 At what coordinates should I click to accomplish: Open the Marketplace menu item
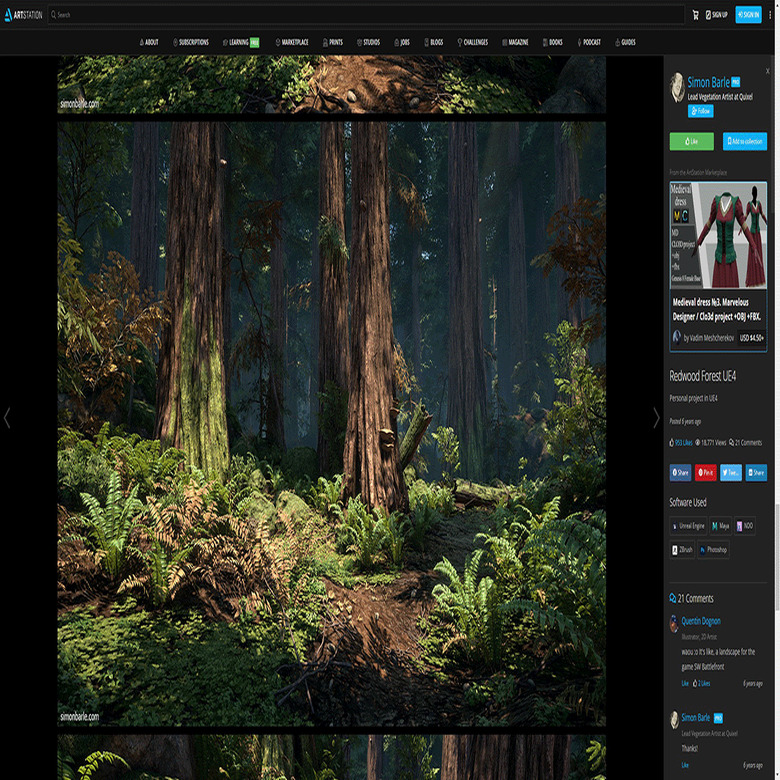(x=292, y=42)
